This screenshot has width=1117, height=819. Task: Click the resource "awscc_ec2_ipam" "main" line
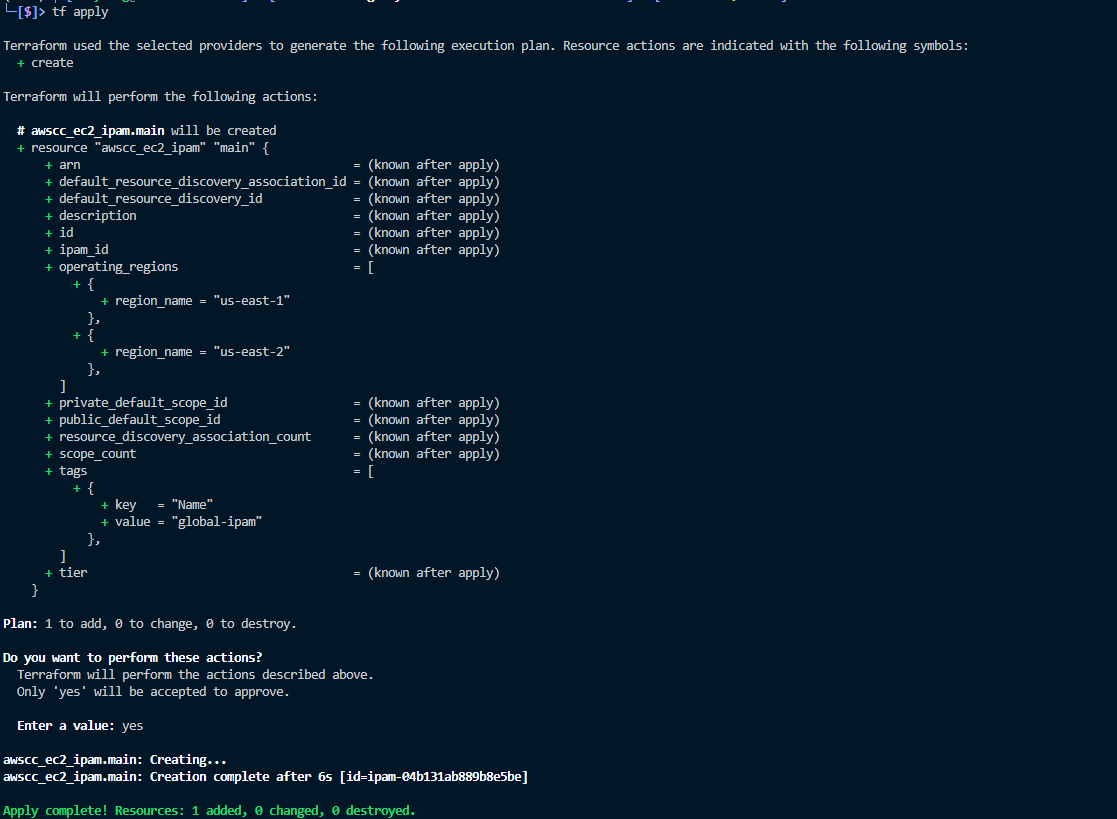(143, 148)
